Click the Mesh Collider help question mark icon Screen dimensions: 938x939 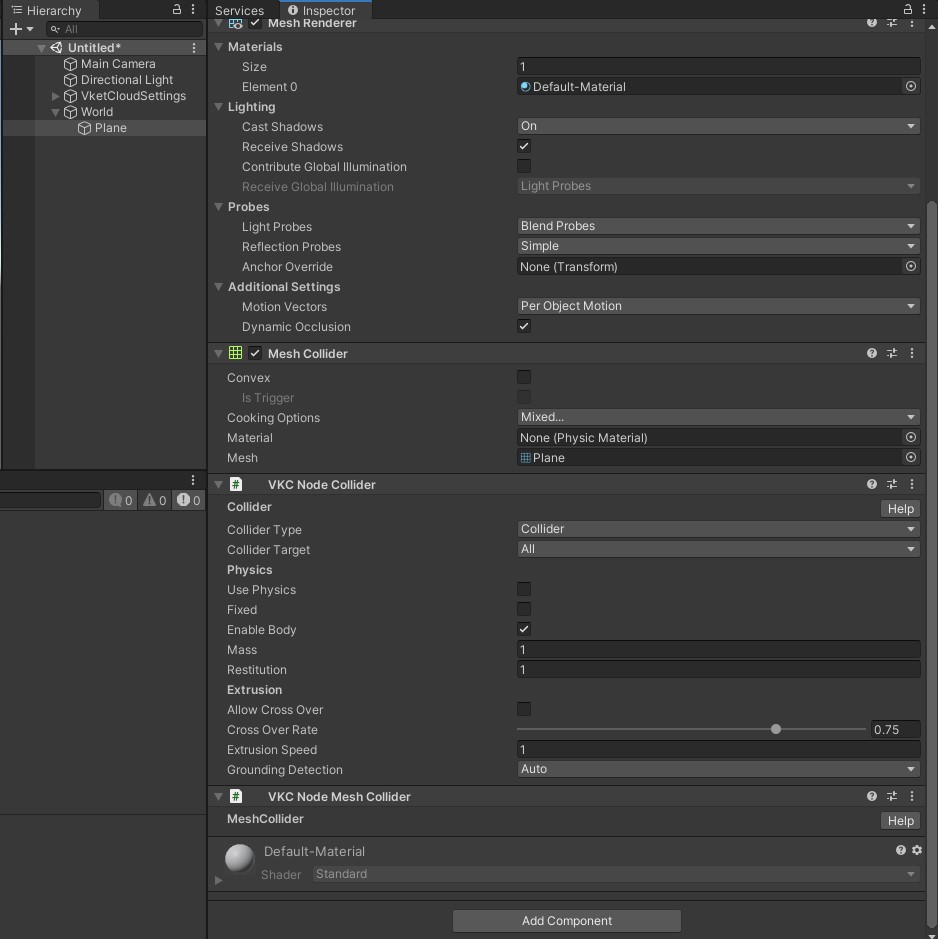coord(872,353)
